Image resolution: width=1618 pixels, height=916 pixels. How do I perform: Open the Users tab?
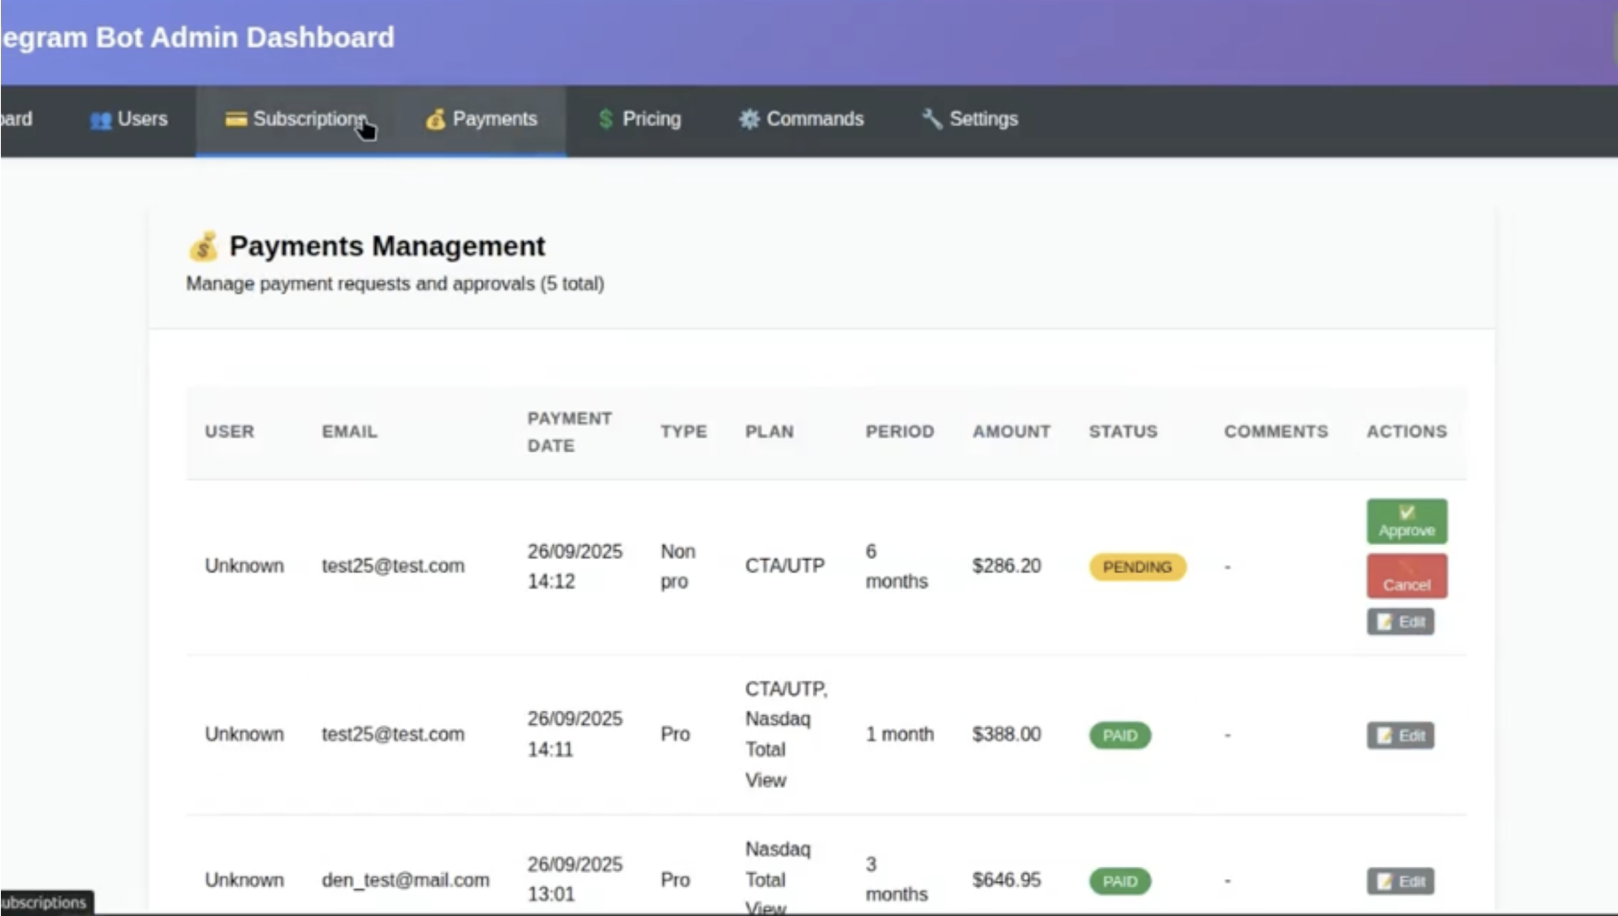pos(129,119)
